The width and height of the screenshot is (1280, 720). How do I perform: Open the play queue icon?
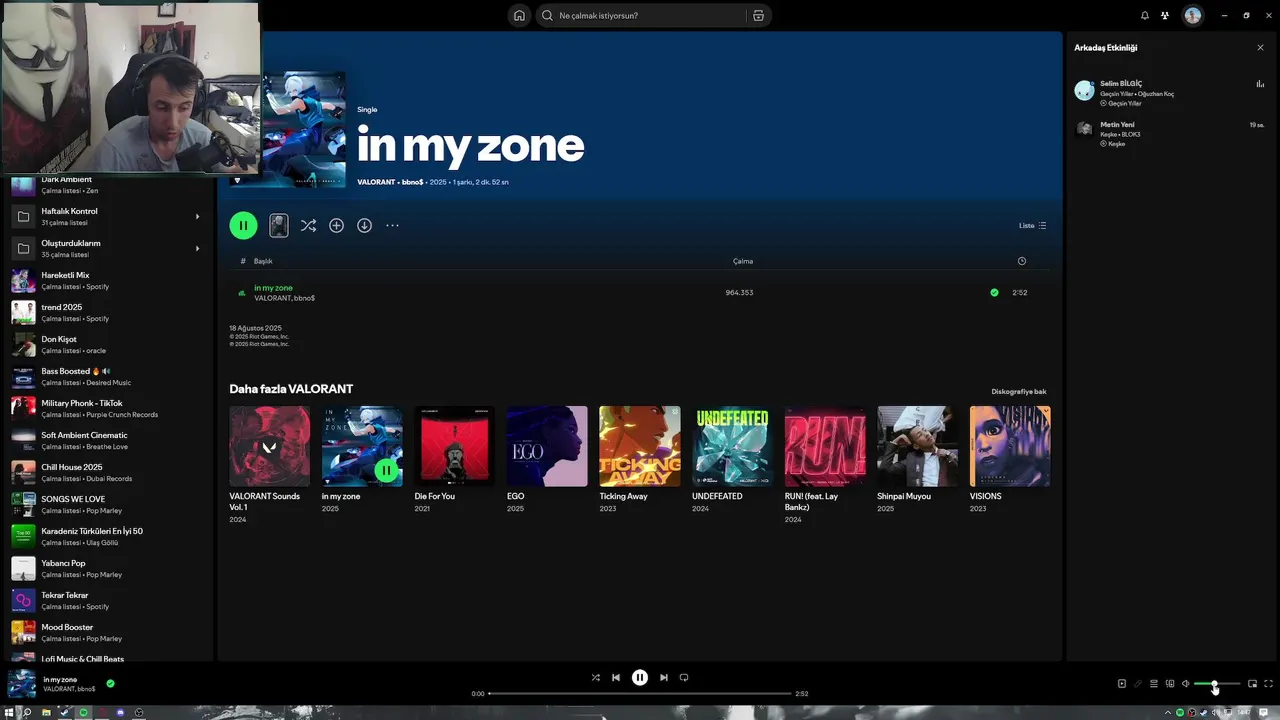coord(1153,684)
